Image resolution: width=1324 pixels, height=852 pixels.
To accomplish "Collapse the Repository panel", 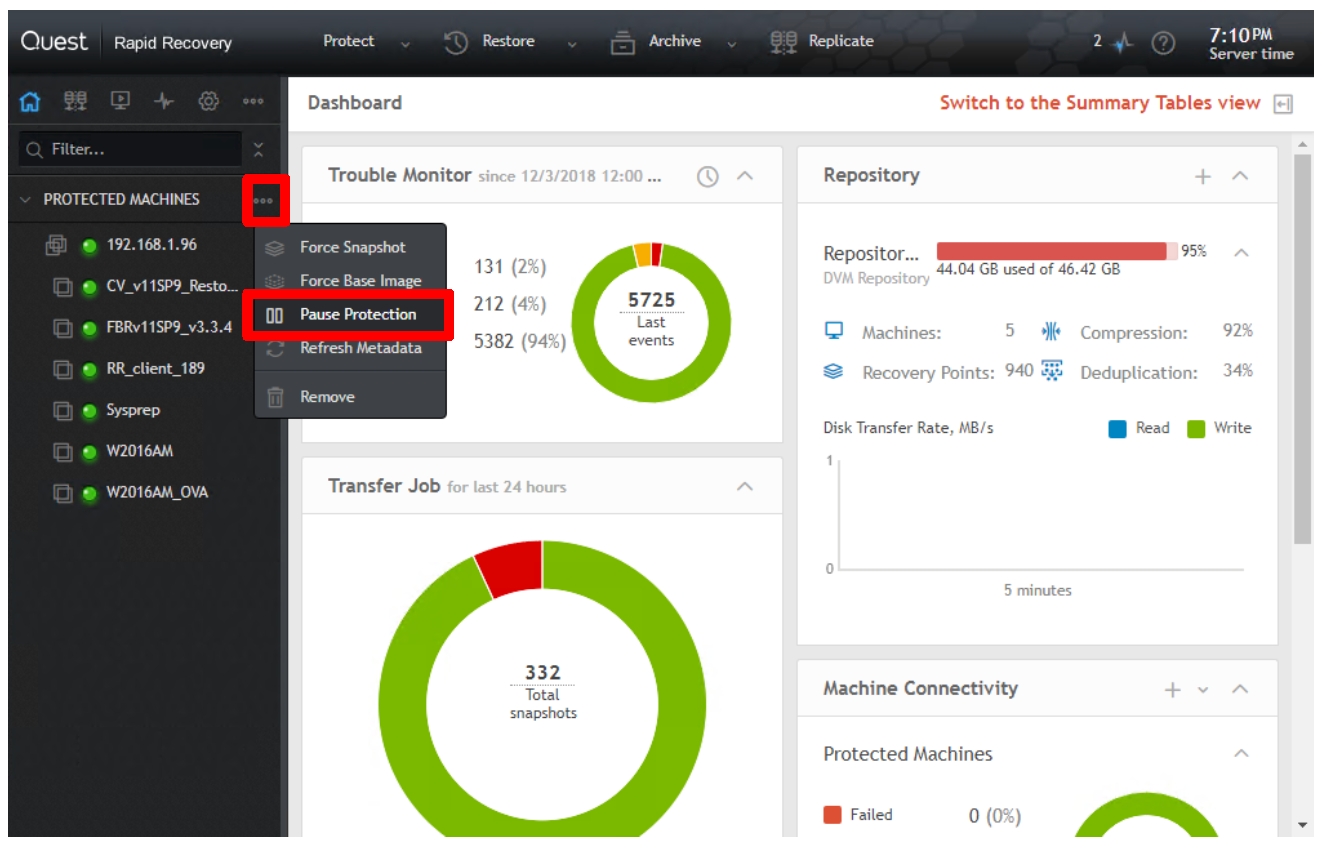I will pyautogui.click(x=1240, y=176).
